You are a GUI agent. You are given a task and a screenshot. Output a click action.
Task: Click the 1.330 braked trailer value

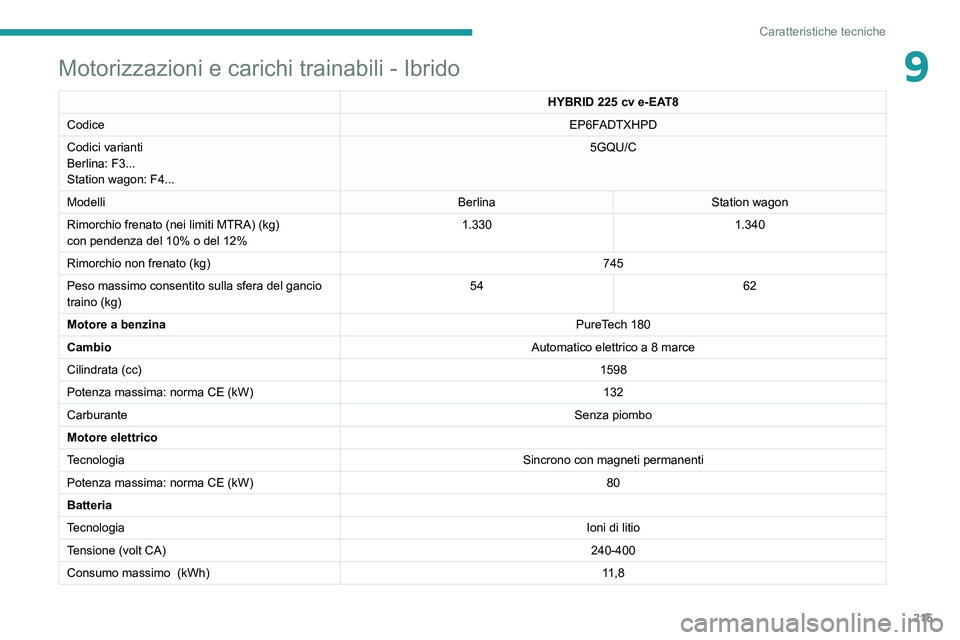click(x=476, y=225)
